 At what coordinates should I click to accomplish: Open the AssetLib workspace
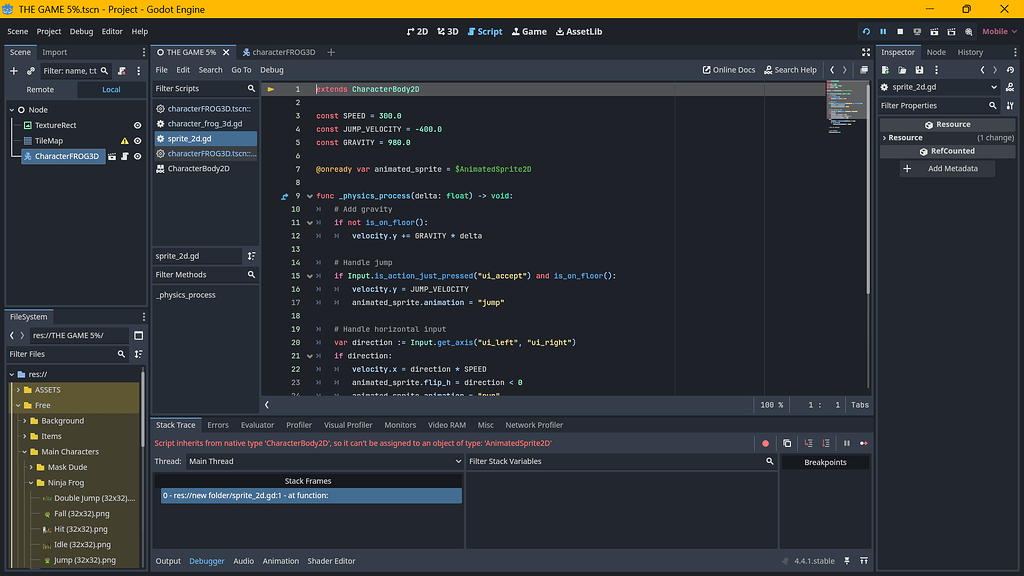tap(579, 31)
